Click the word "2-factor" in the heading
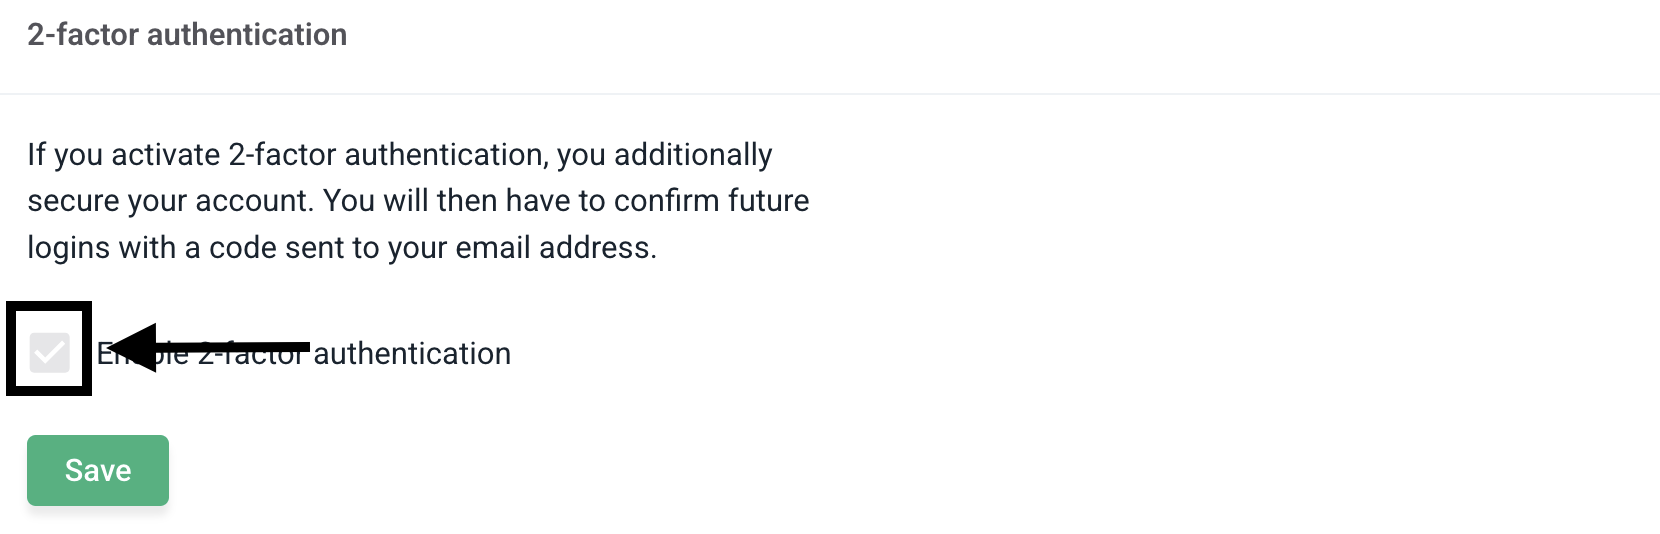Image resolution: width=1660 pixels, height=534 pixels. [x=84, y=35]
